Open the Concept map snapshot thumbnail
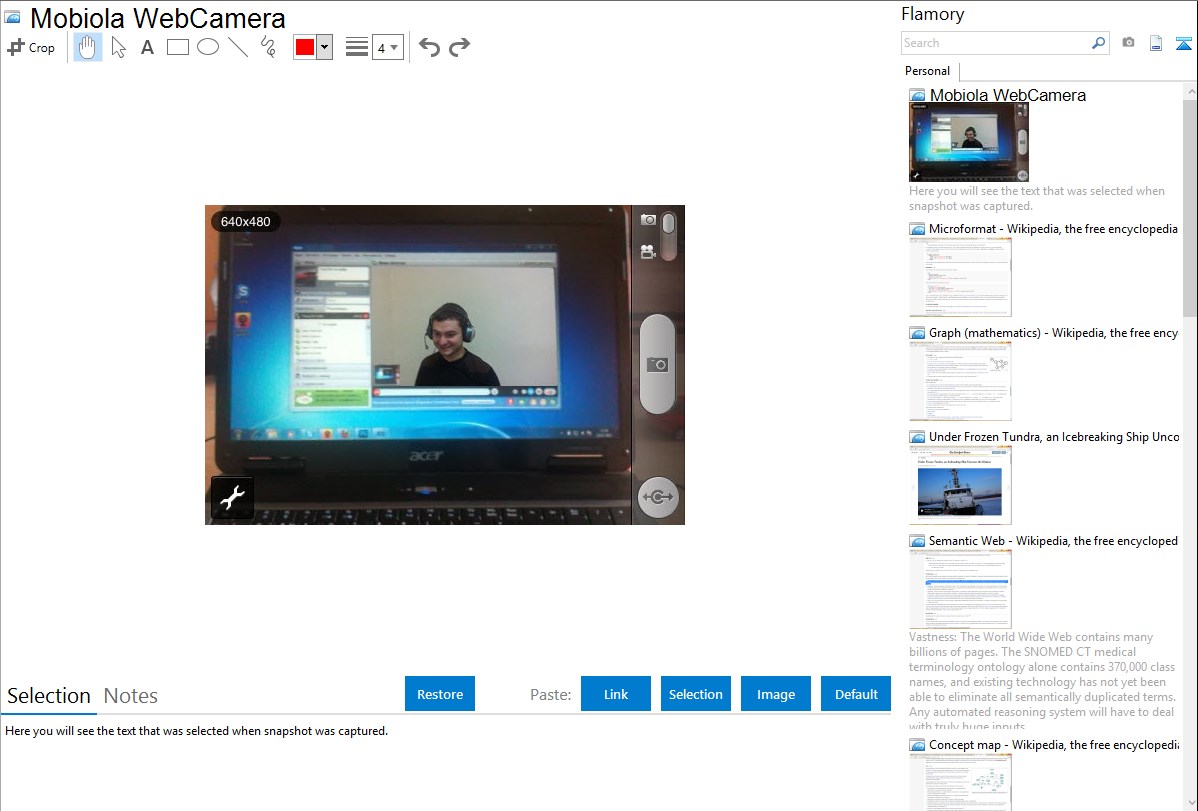Screen dimensions: 1198x811 (x=960, y=782)
